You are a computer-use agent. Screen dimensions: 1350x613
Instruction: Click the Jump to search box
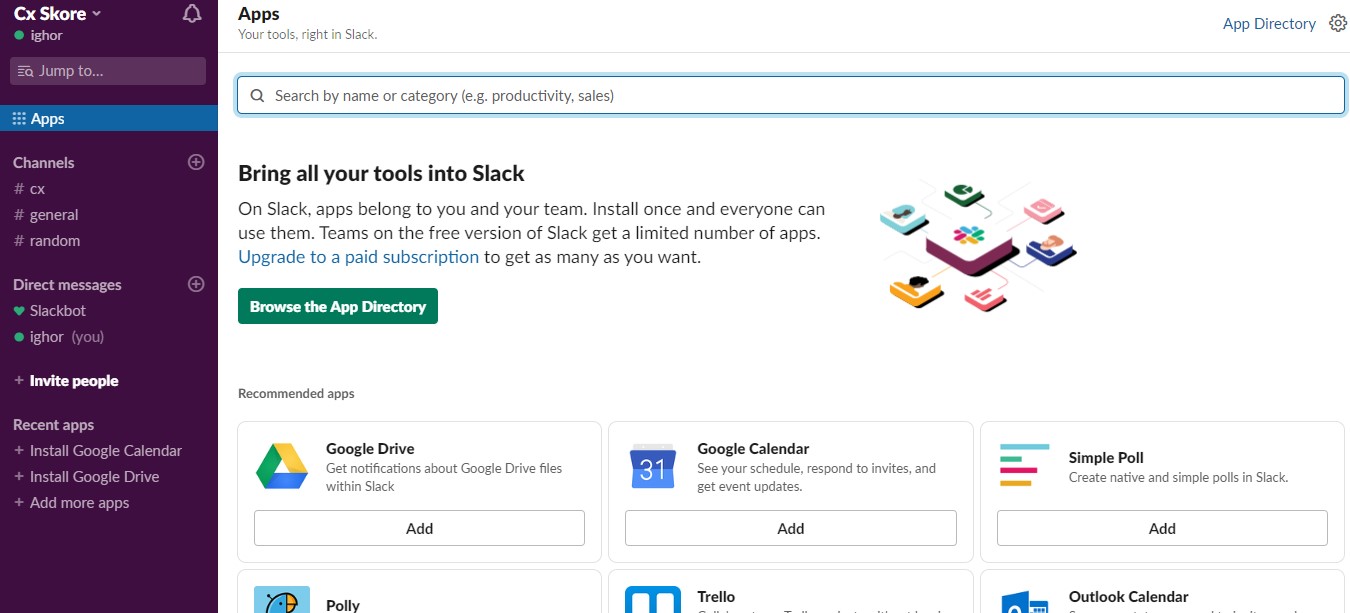[x=108, y=71]
